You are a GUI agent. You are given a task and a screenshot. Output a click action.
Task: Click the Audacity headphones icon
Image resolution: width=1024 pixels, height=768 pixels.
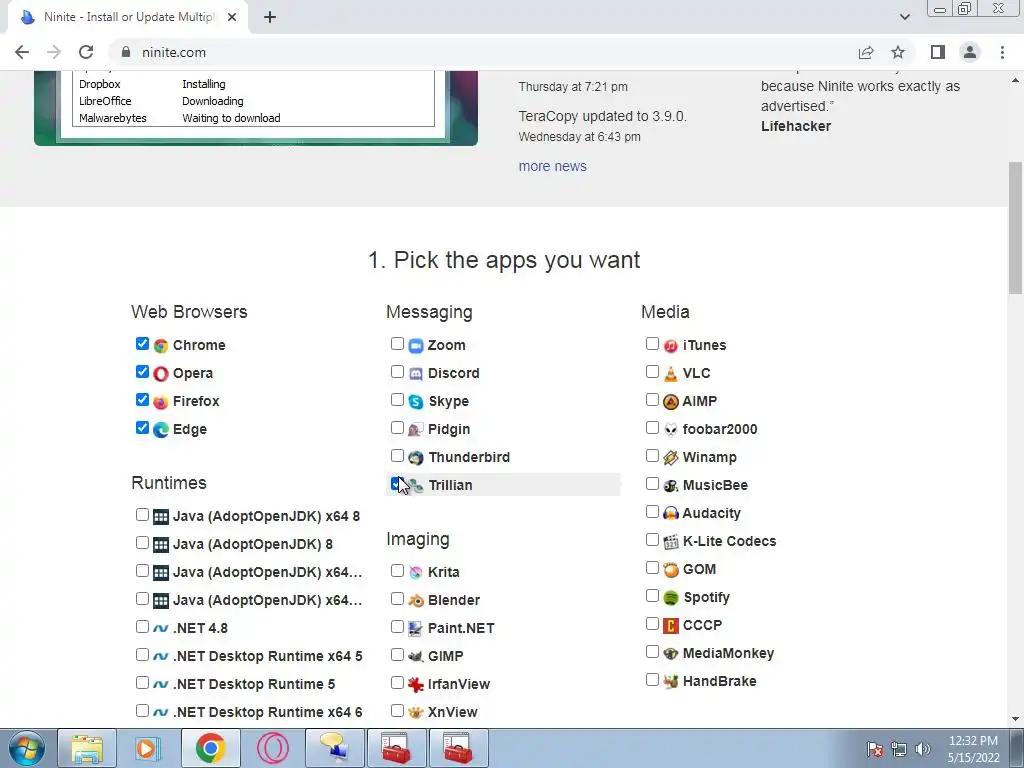click(x=671, y=513)
